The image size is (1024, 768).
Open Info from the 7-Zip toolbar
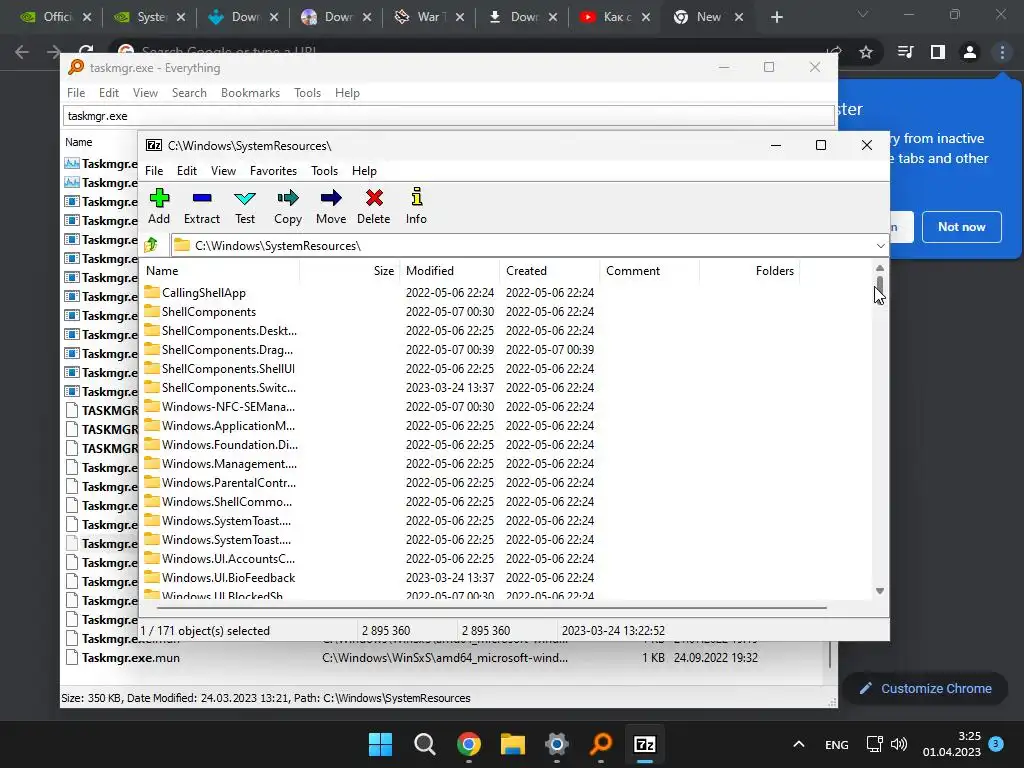[416, 206]
